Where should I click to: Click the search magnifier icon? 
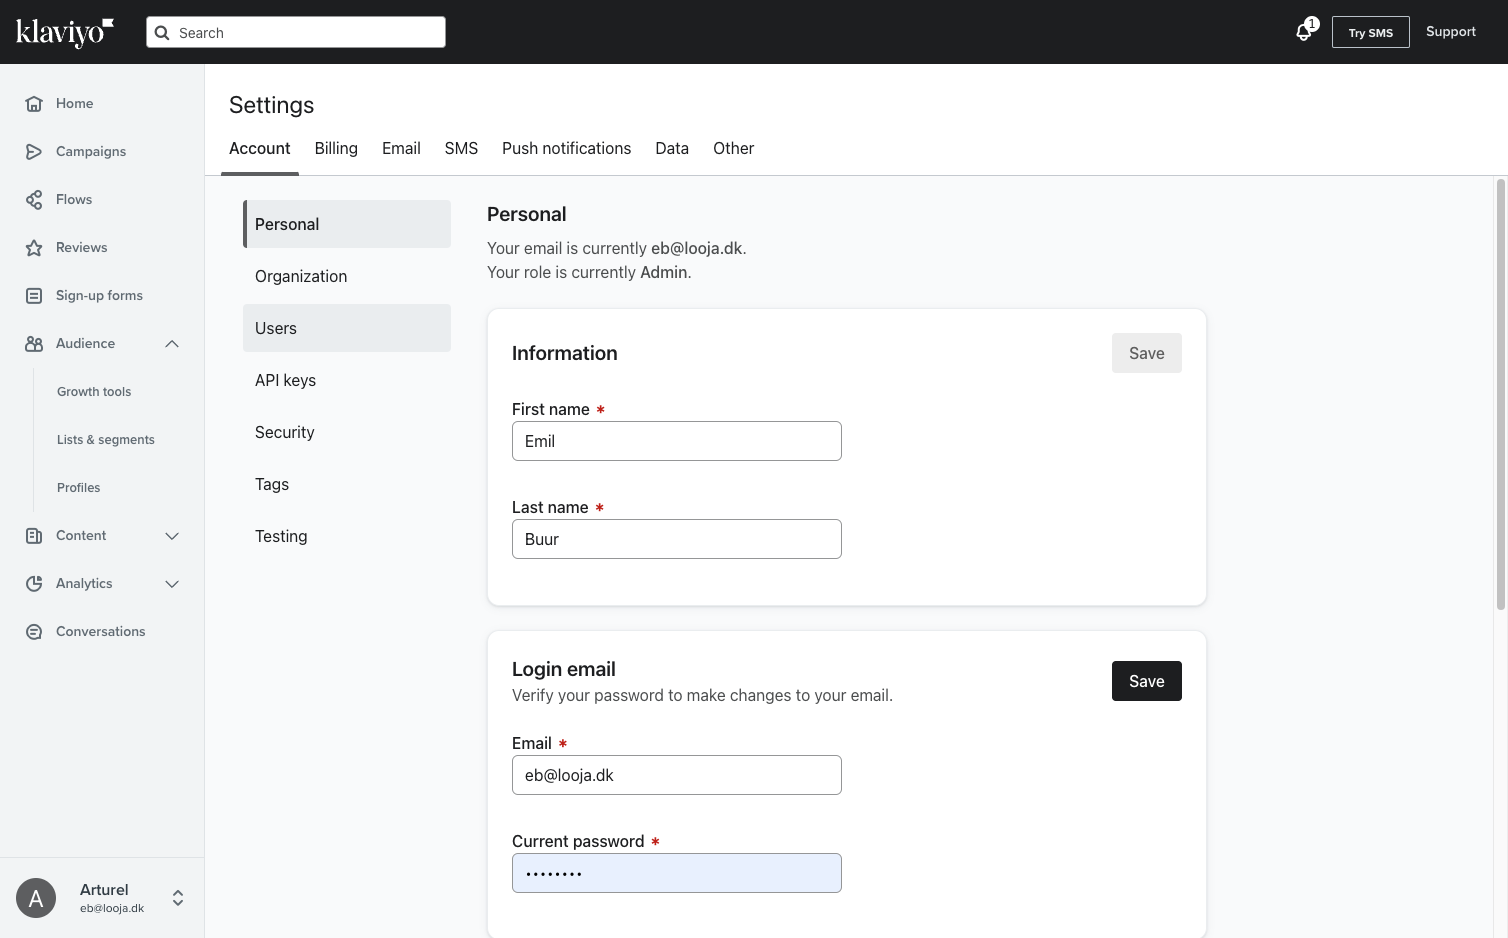[162, 33]
